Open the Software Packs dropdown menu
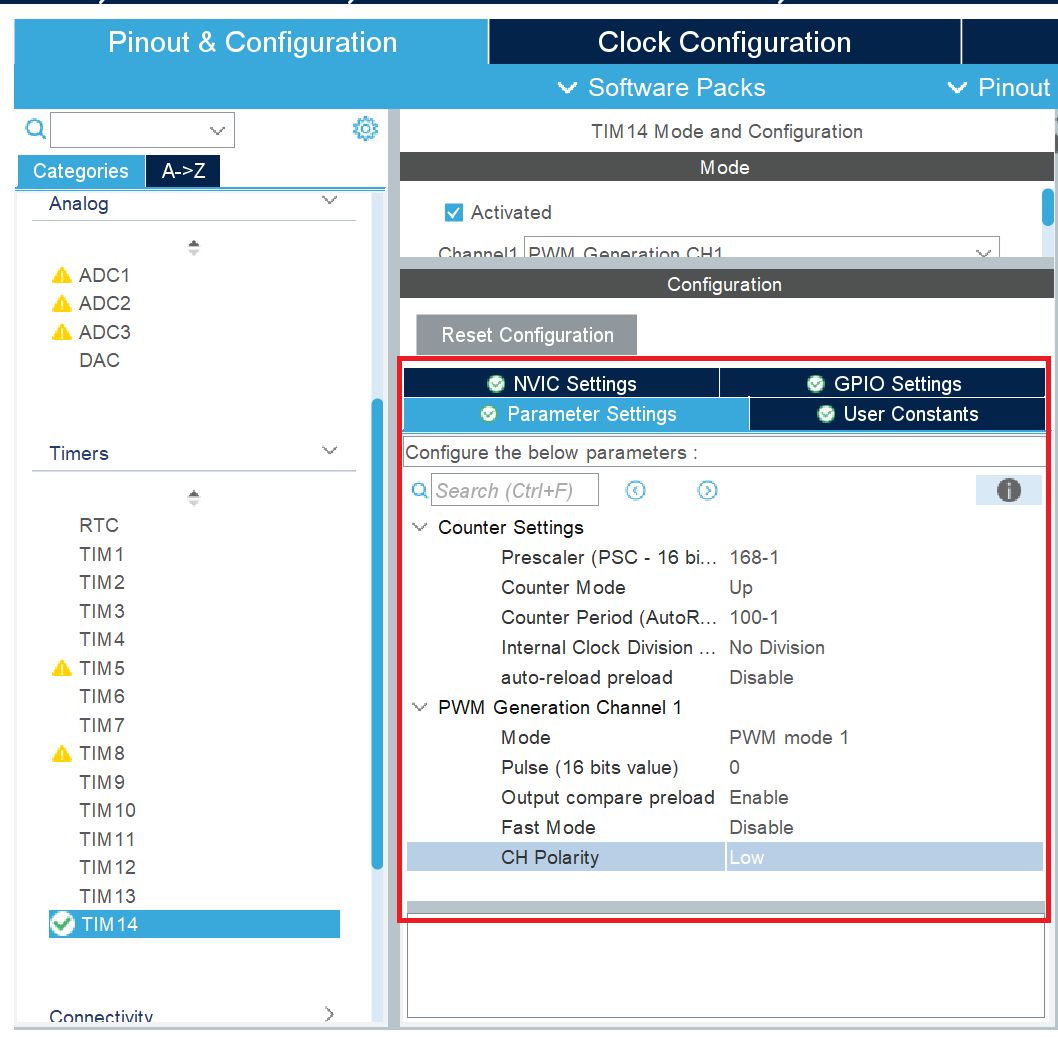This screenshot has height=1037, width=1058. pos(662,88)
